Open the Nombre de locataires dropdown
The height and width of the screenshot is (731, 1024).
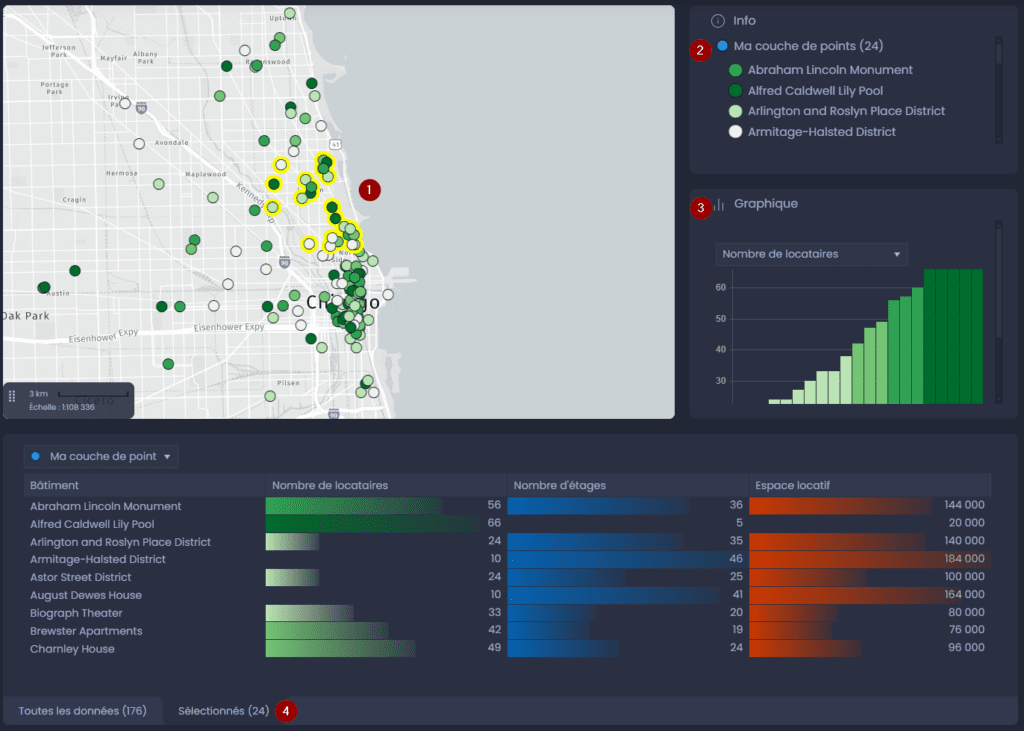click(x=811, y=254)
